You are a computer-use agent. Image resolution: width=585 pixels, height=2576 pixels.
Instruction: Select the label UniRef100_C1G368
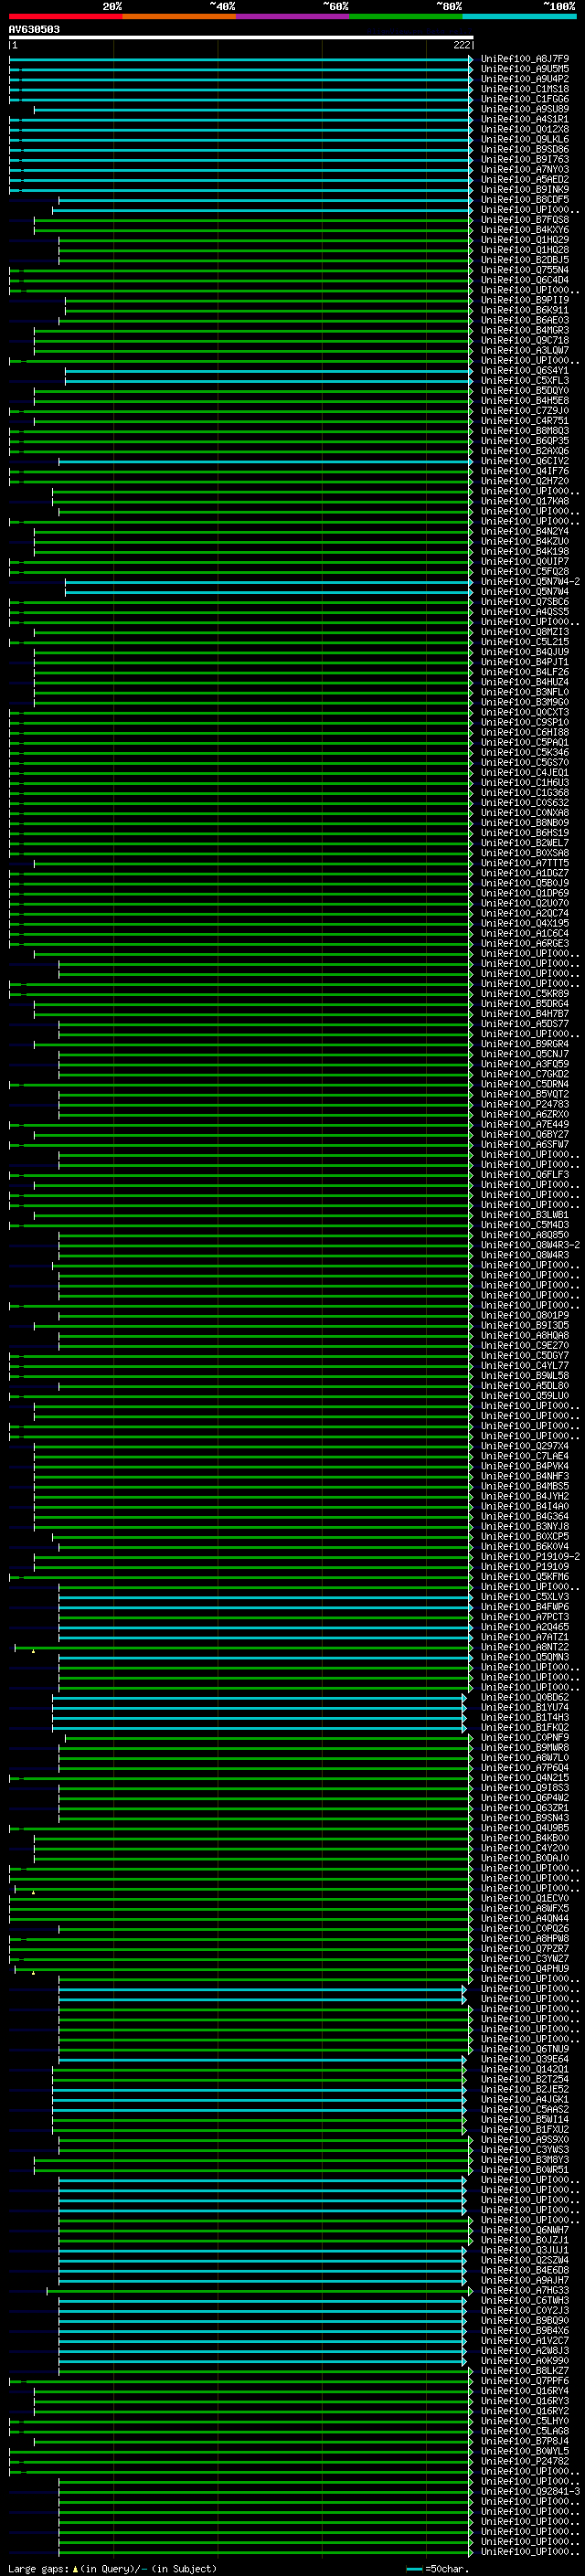525,792
